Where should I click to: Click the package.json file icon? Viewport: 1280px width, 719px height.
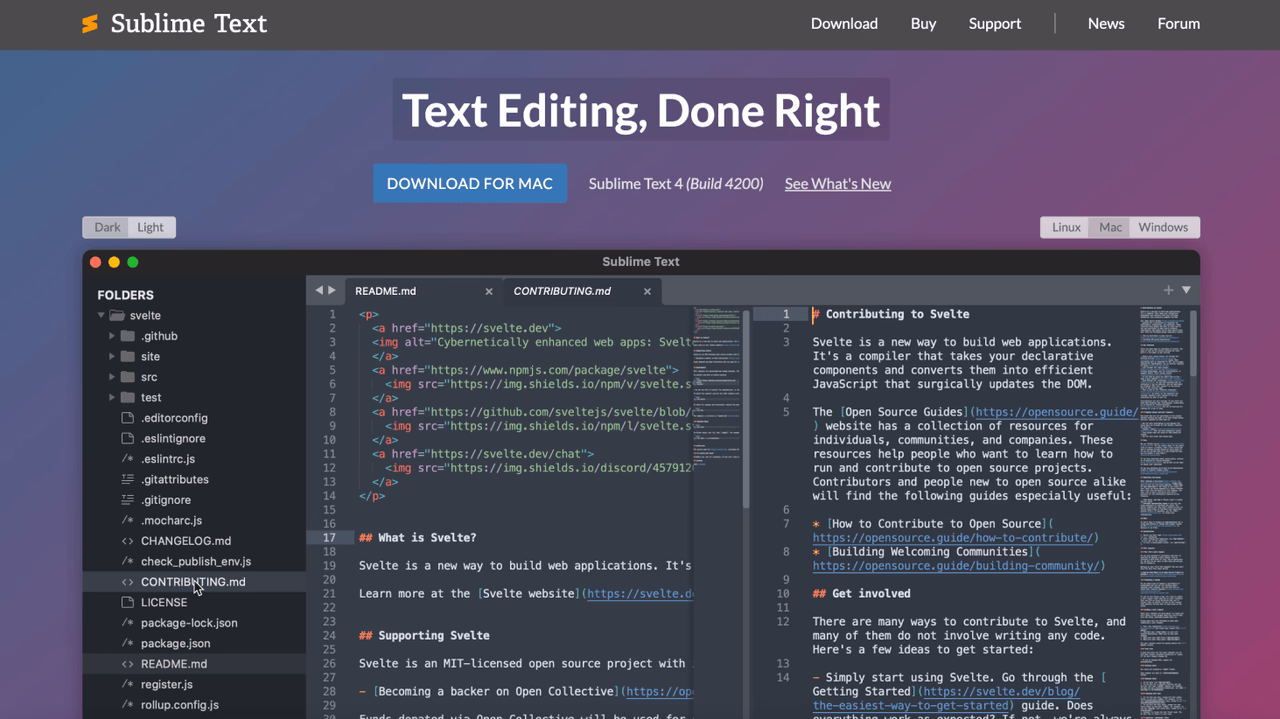(x=127, y=643)
